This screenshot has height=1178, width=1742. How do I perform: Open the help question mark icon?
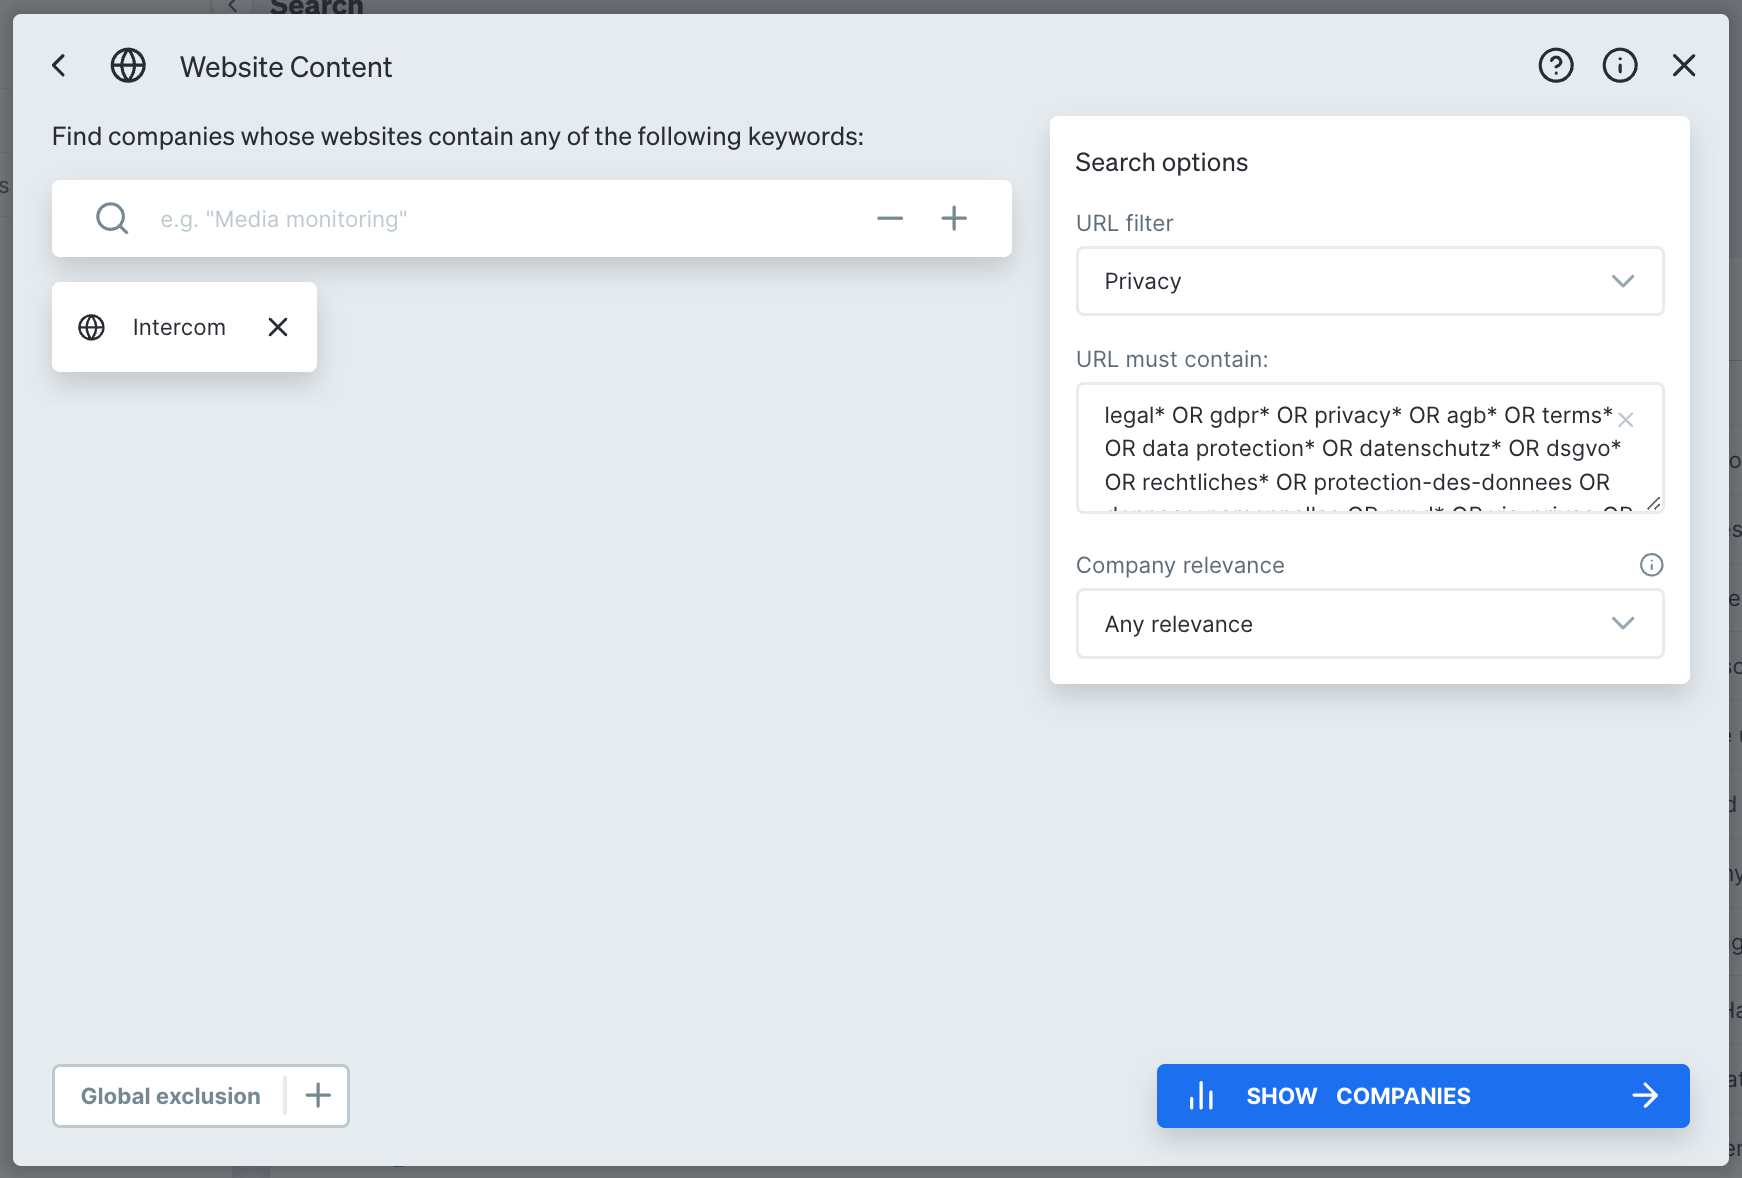1556,65
